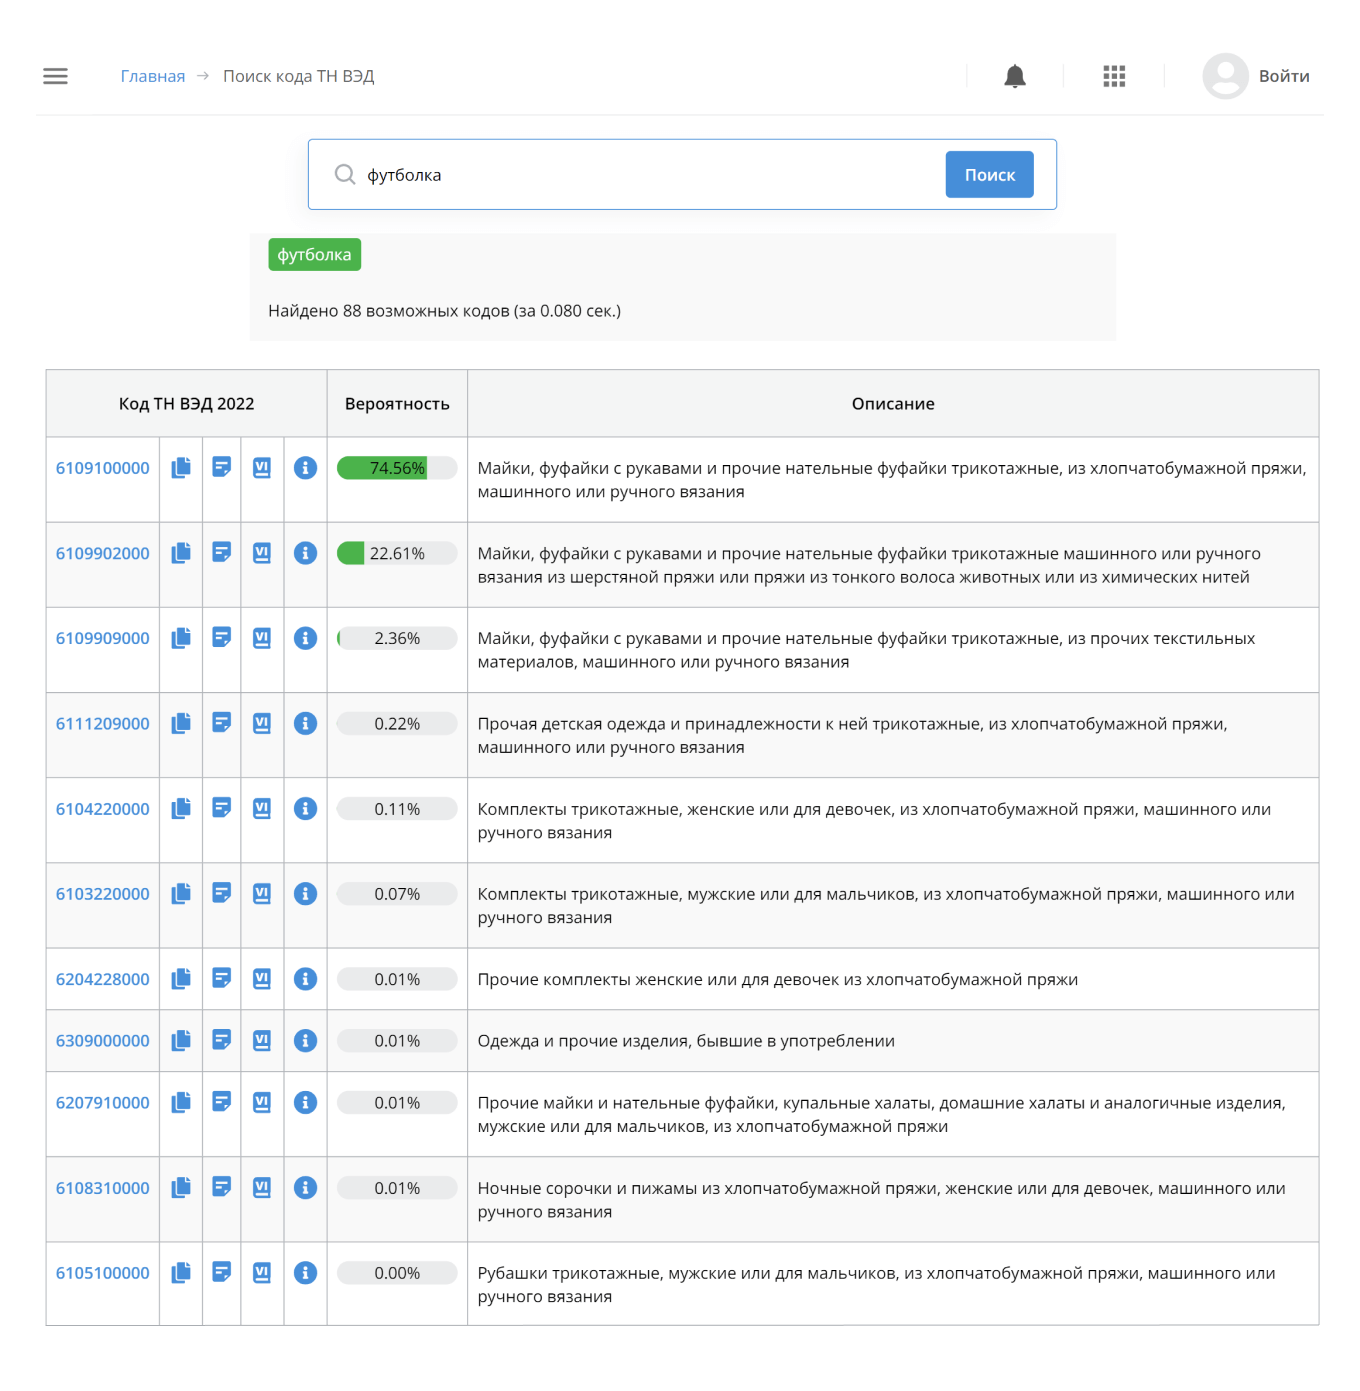Open code link 6204228000
This screenshot has height=1391, width=1360.
pos(103,979)
